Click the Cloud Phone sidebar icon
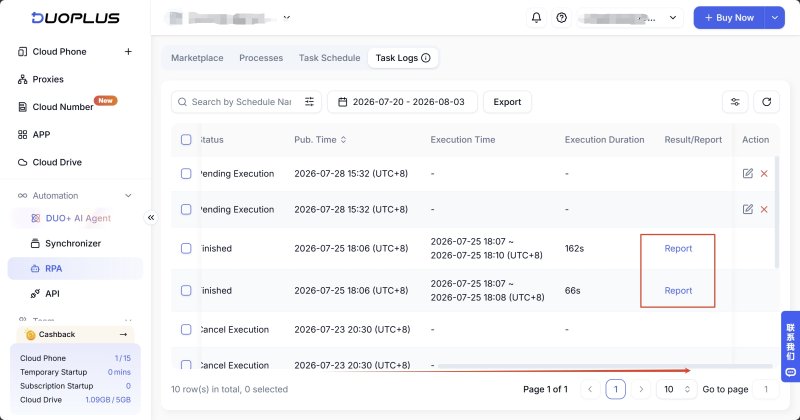 (22, 52)
